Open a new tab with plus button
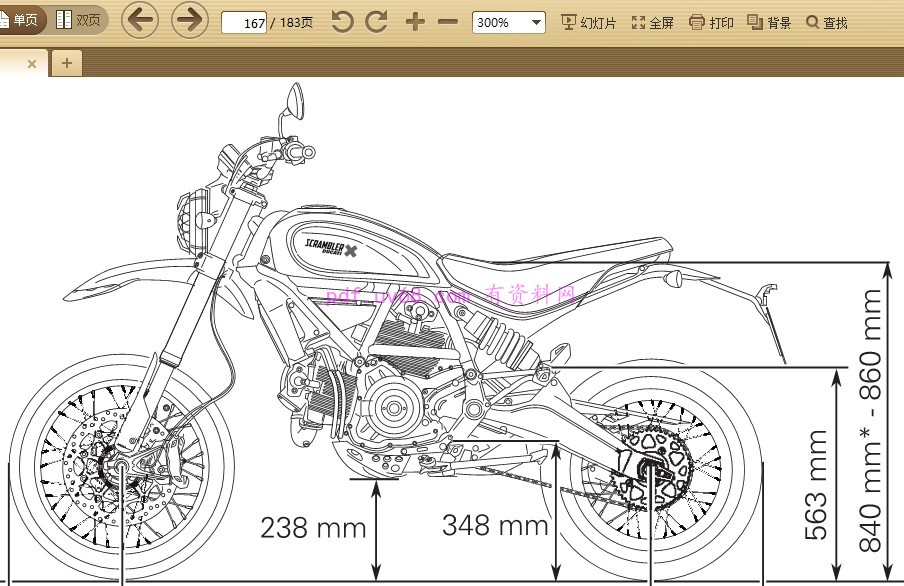Image resolution: width=904 pixels, height=586 pixels. (67, 63)
